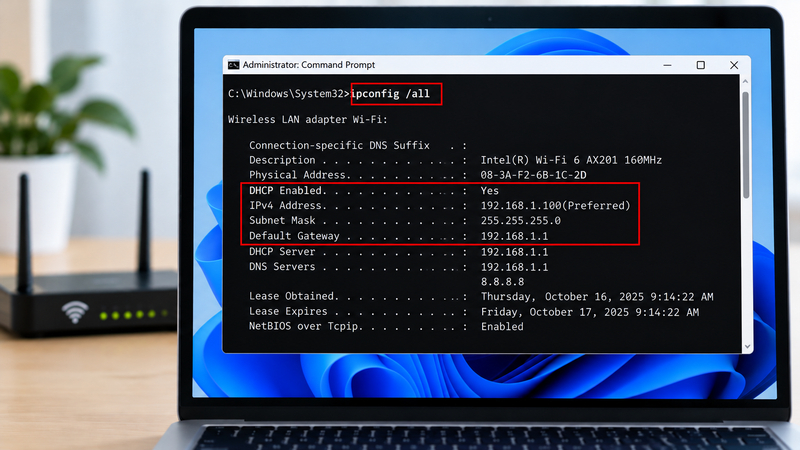The width and height of the screenshot is (800, 450).
Task: Click the 'Physical Address' label
Action: 297,175
